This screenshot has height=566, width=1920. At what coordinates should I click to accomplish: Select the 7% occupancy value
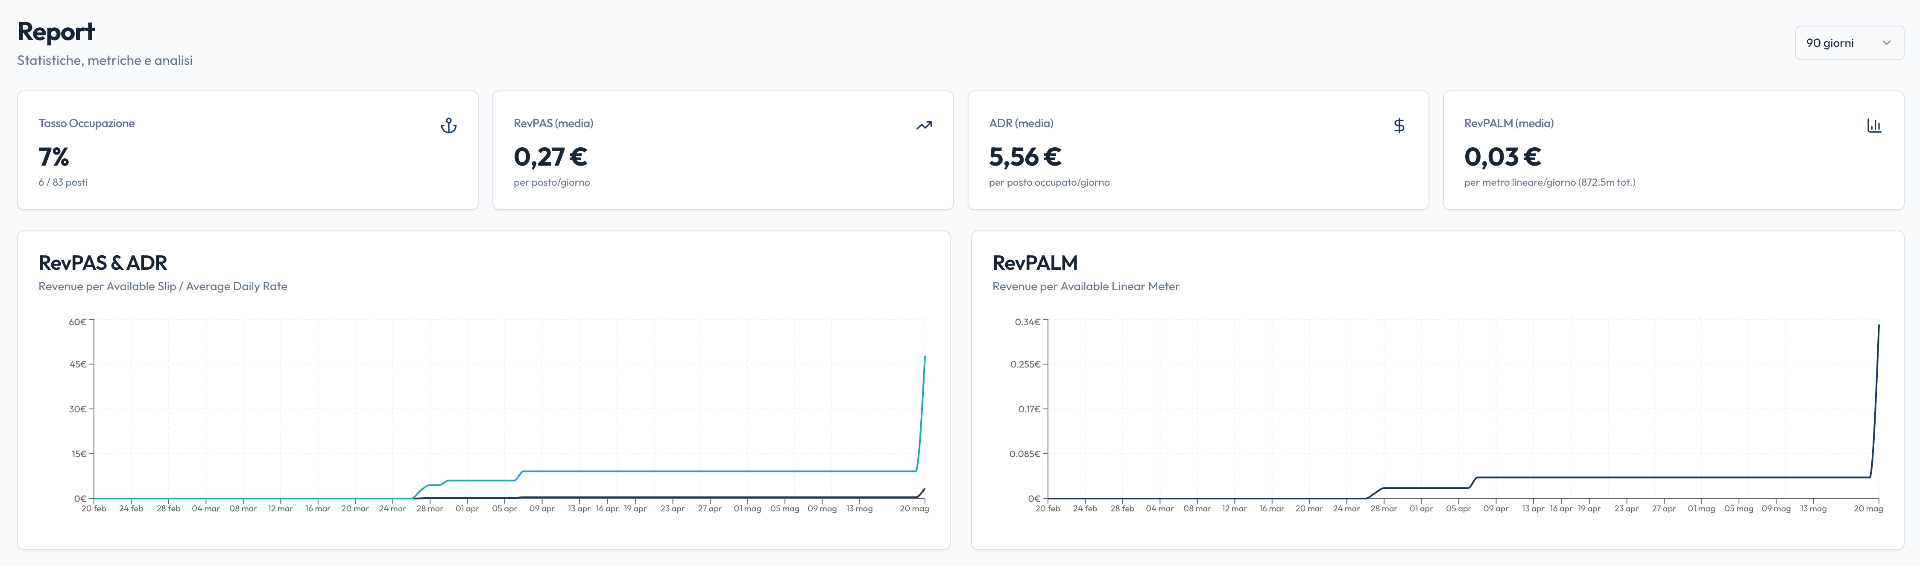click(x=54, y=157)
